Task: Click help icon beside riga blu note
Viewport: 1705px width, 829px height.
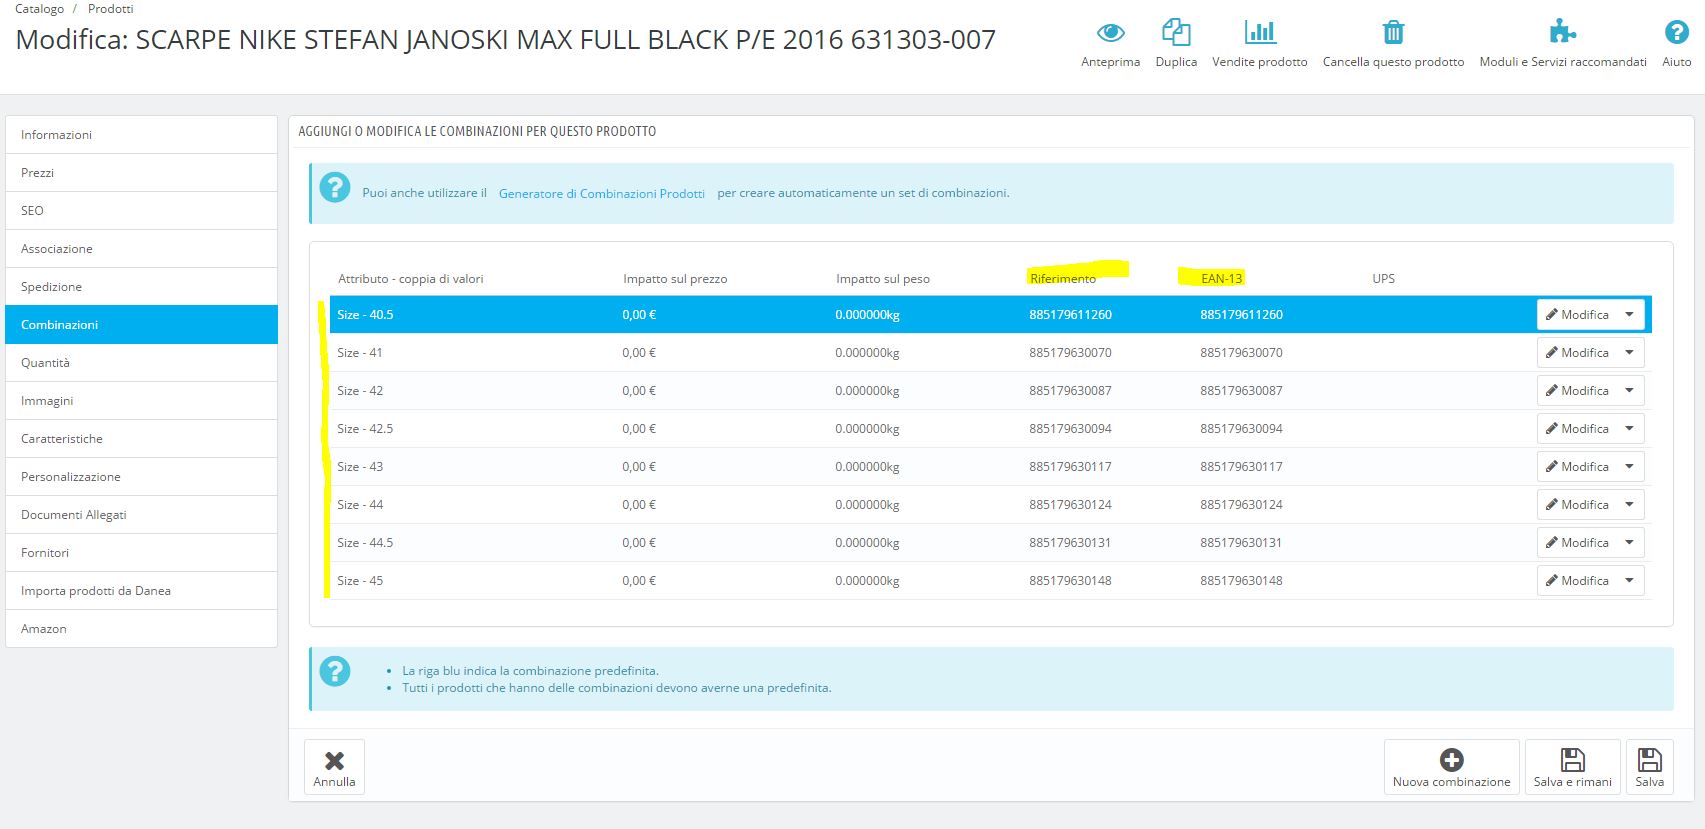Action: point(335,671)
